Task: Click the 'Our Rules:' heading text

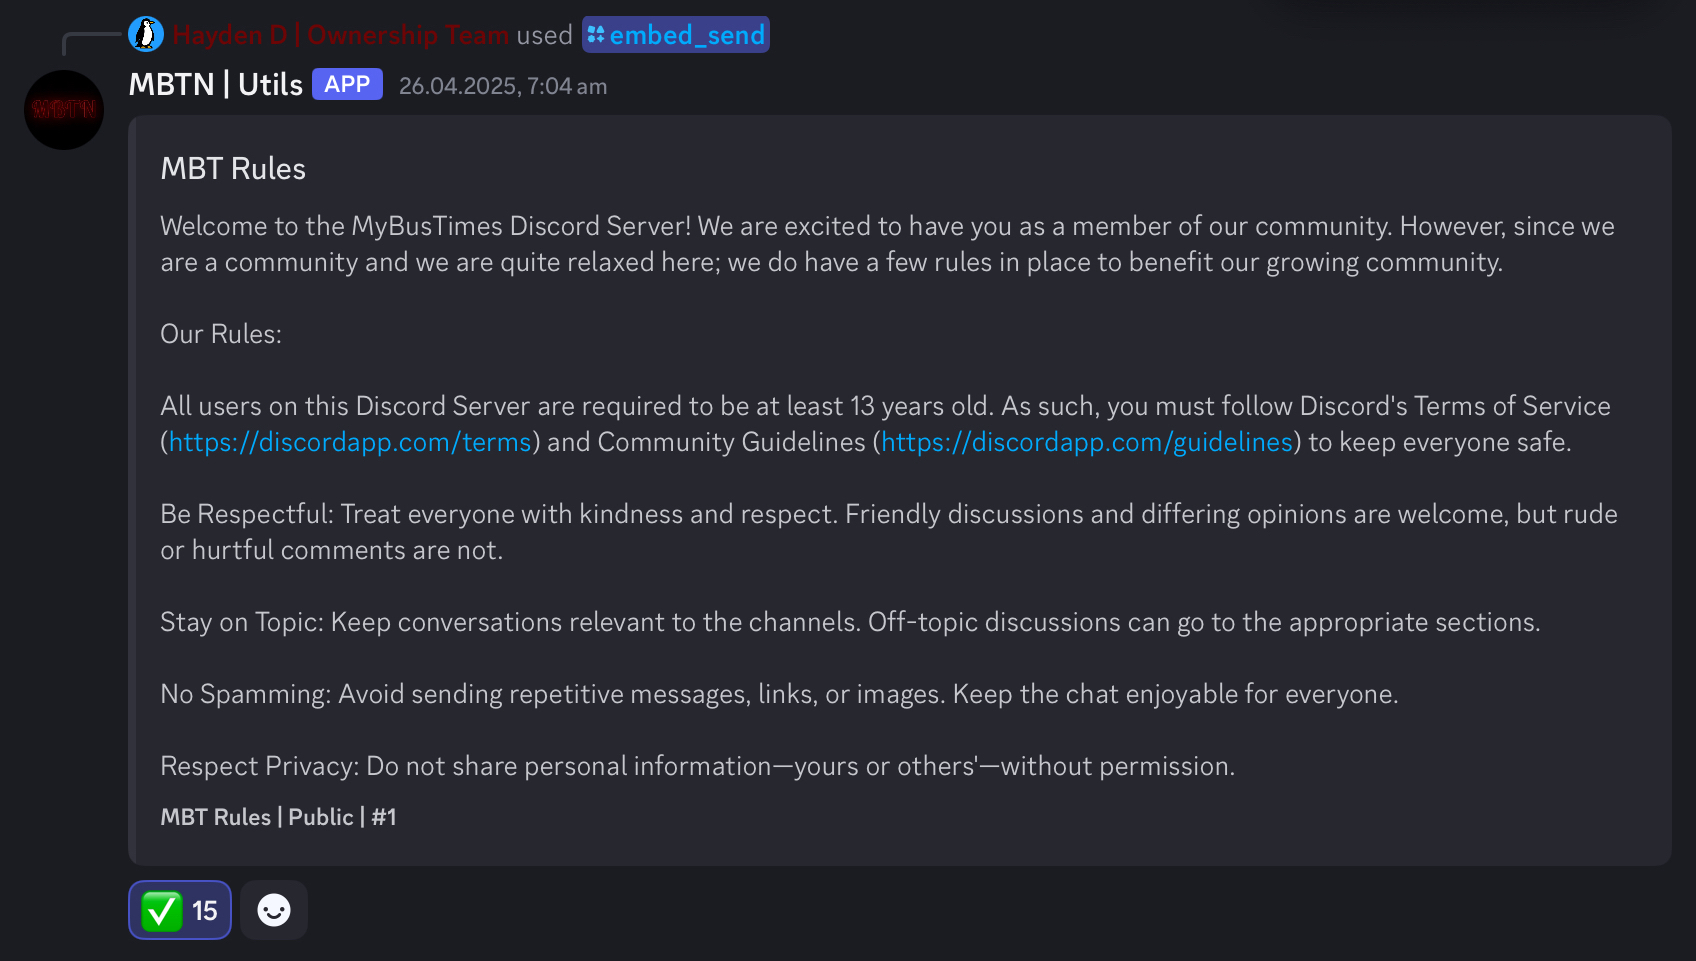Action: point(221,334)
